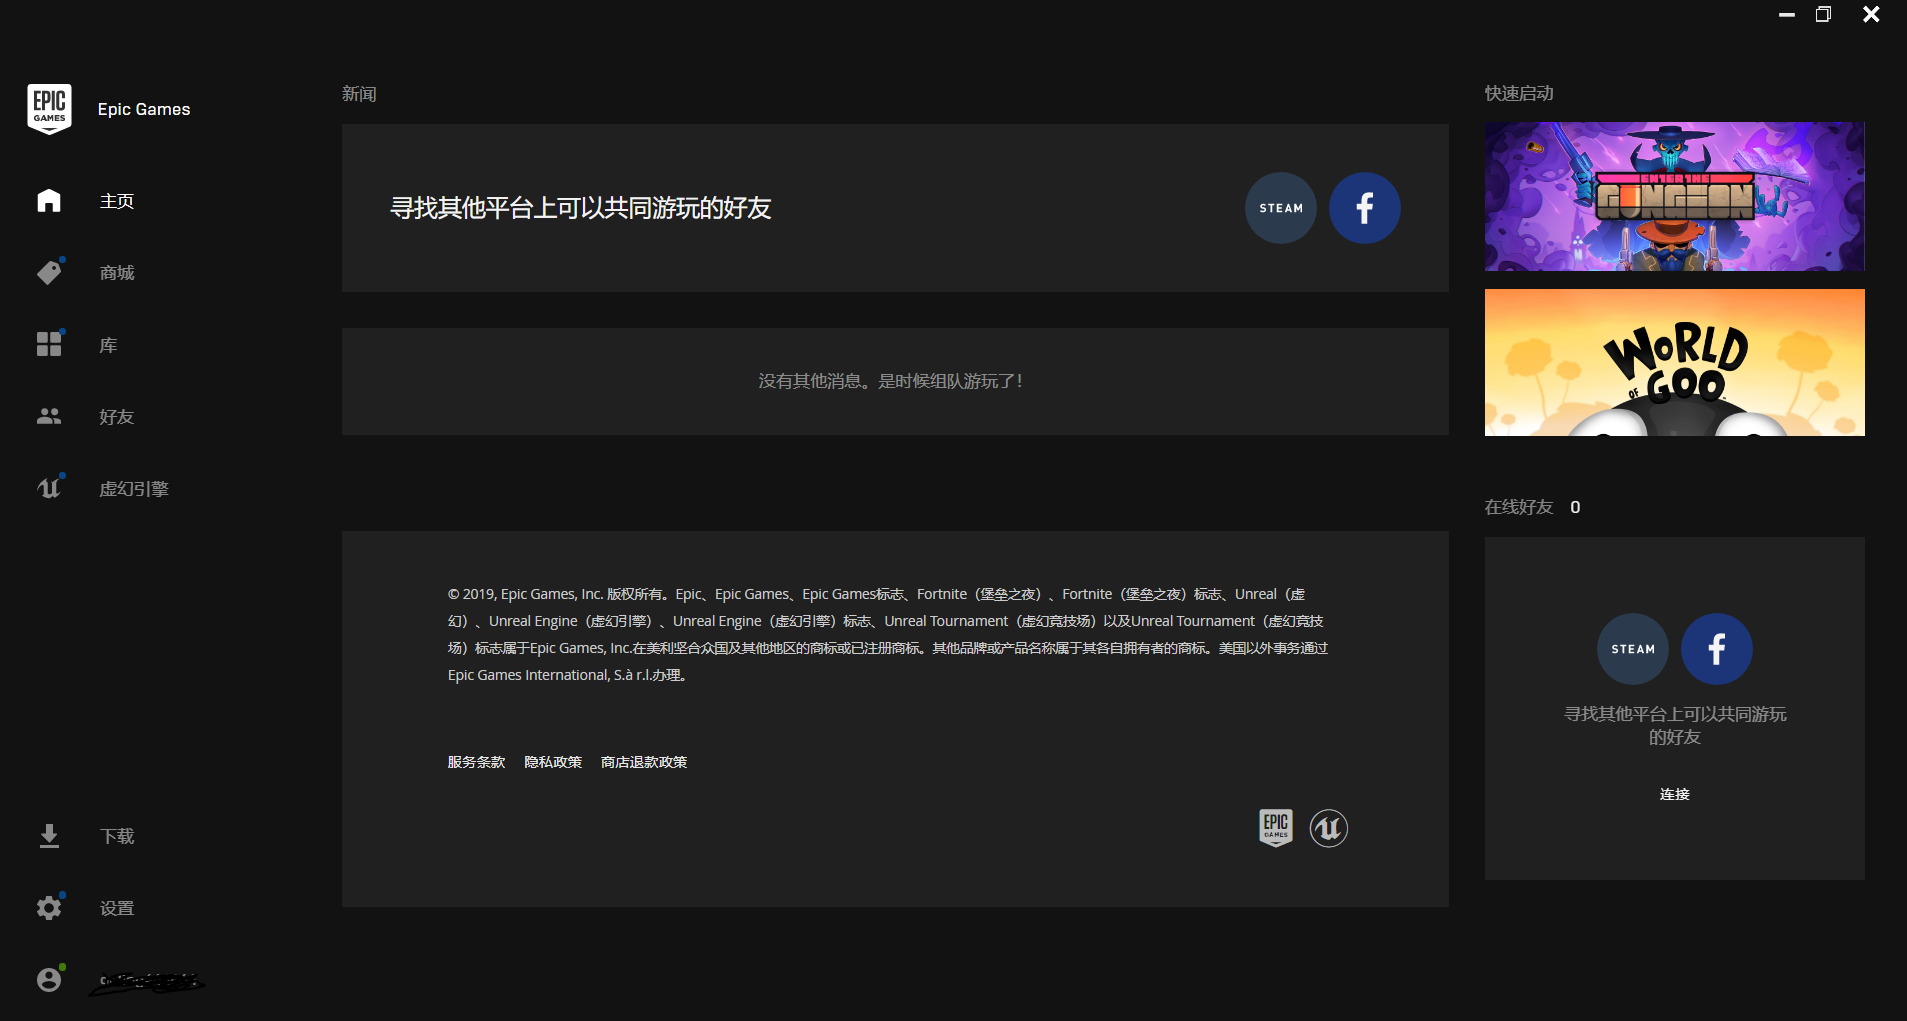Open the 商城 store tag icon
Screen dimensions: 1907x1021
coord(49,272)
